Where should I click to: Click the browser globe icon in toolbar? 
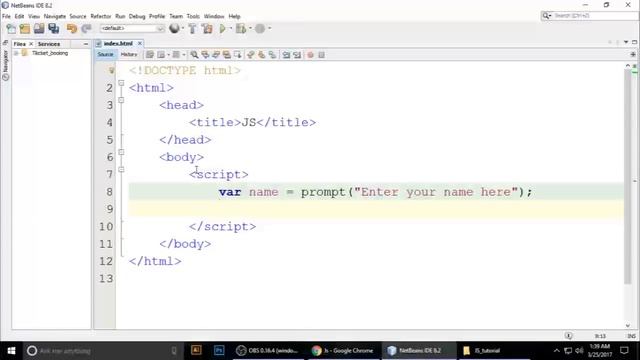(174, 28)
